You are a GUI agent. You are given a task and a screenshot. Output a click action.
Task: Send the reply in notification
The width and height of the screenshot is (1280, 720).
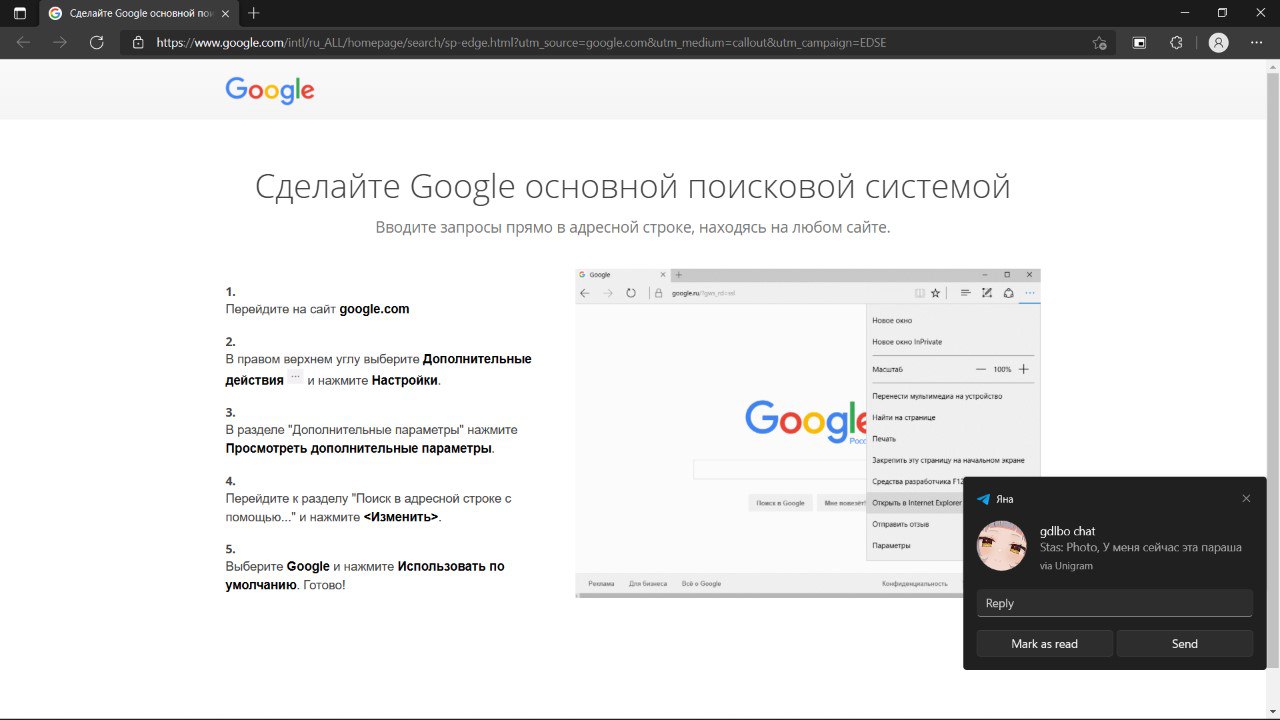coord(1184,644)
